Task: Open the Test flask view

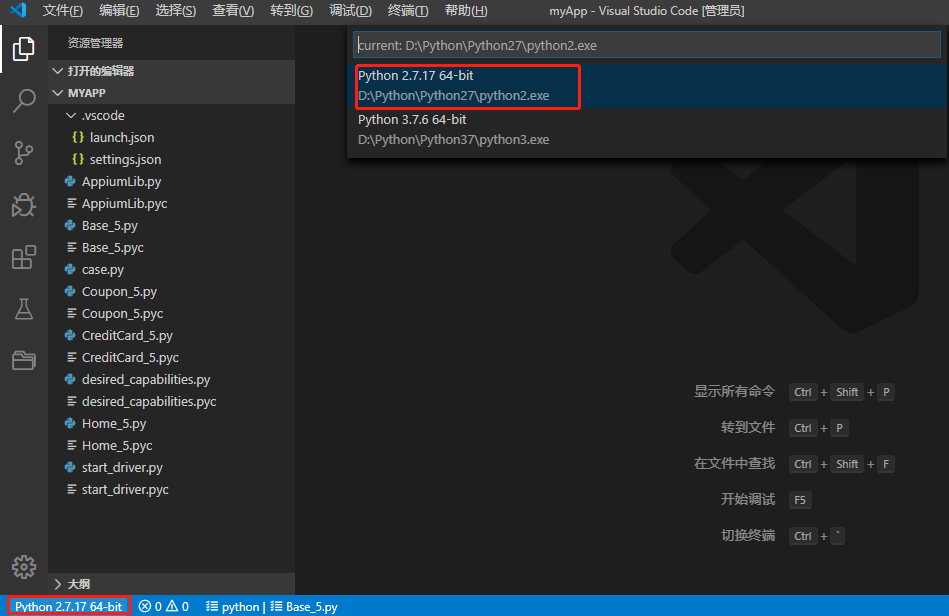Action: click(x=24, y=309)
